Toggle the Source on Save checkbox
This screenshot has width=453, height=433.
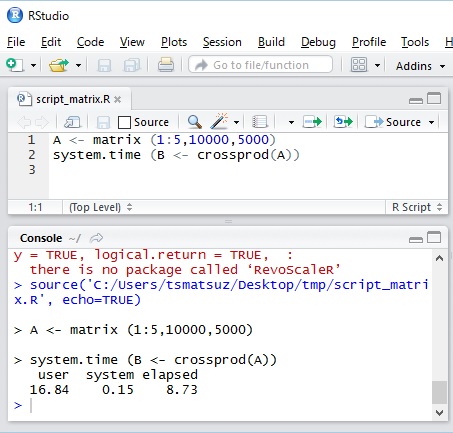coord(124,122)
